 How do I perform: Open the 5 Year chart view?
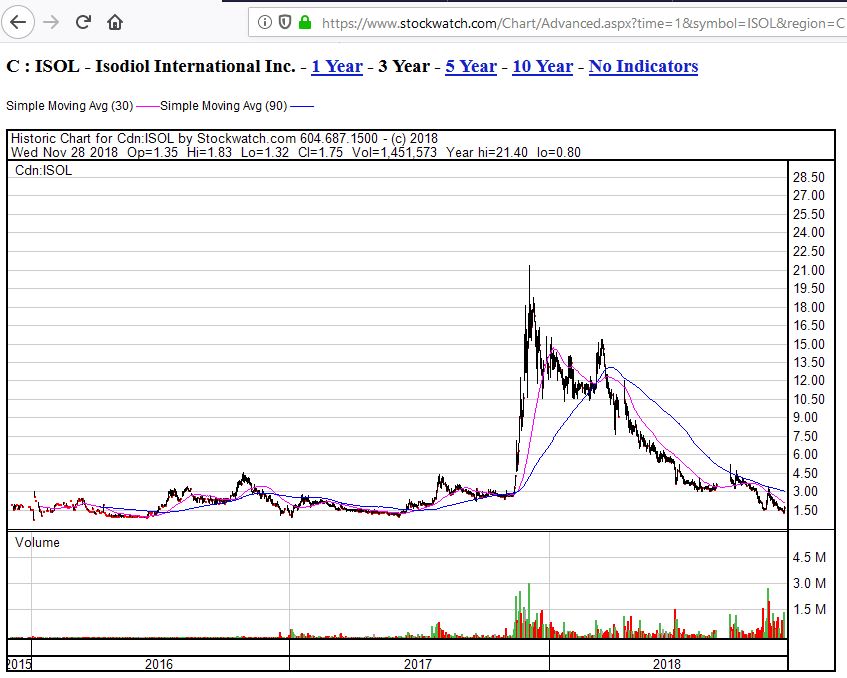click(470, 66)
